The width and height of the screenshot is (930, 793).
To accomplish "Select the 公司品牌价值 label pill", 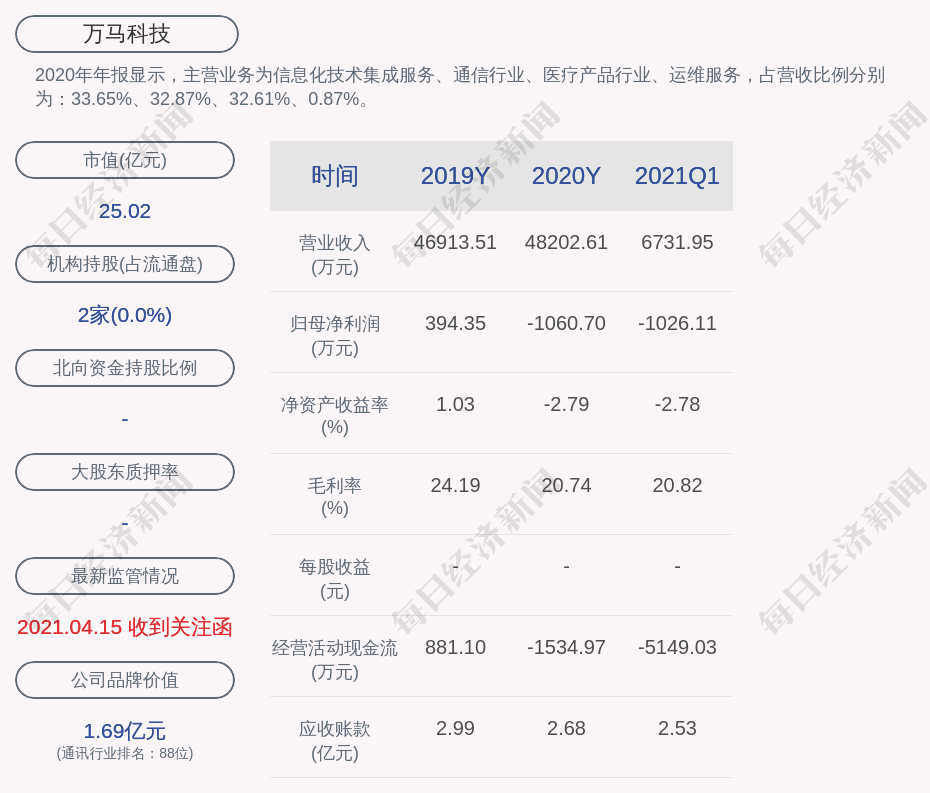I will click(x=125, y=680).
